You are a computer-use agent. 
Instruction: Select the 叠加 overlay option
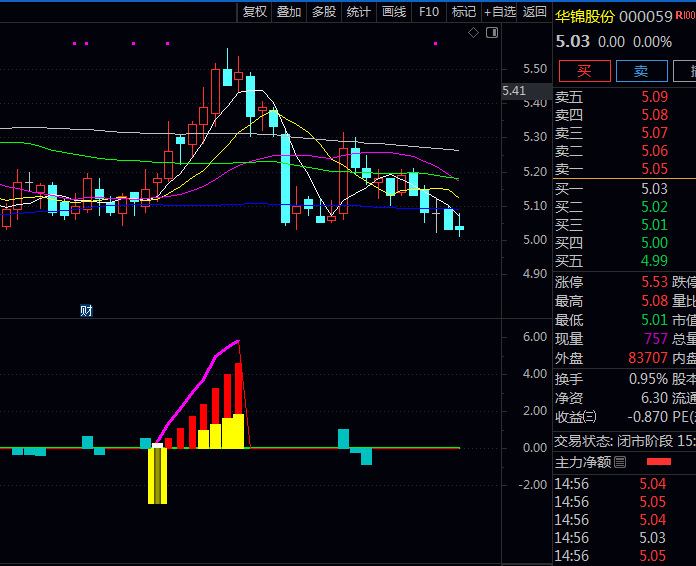click(289, 12)
